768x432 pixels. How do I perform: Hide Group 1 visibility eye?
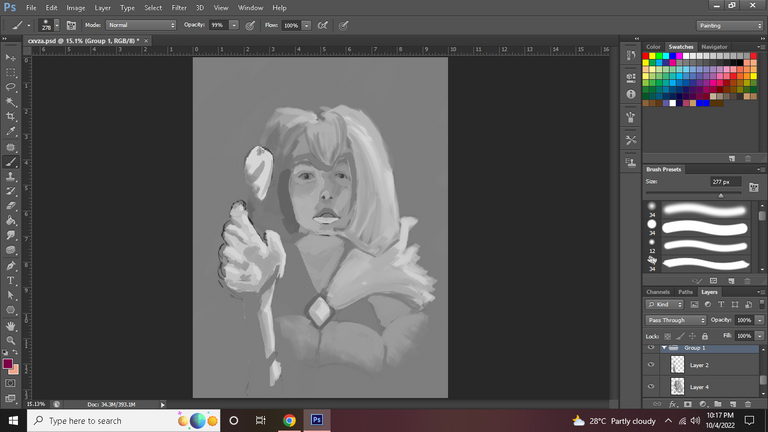coord(651,348)
